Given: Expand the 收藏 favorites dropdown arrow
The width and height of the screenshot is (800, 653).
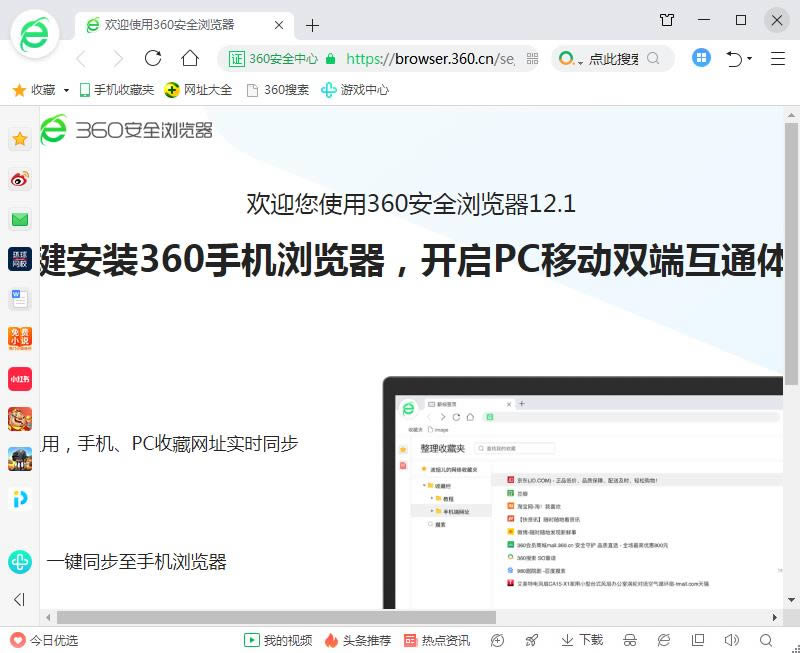Looking at the screenshot, I should (66, 90).
